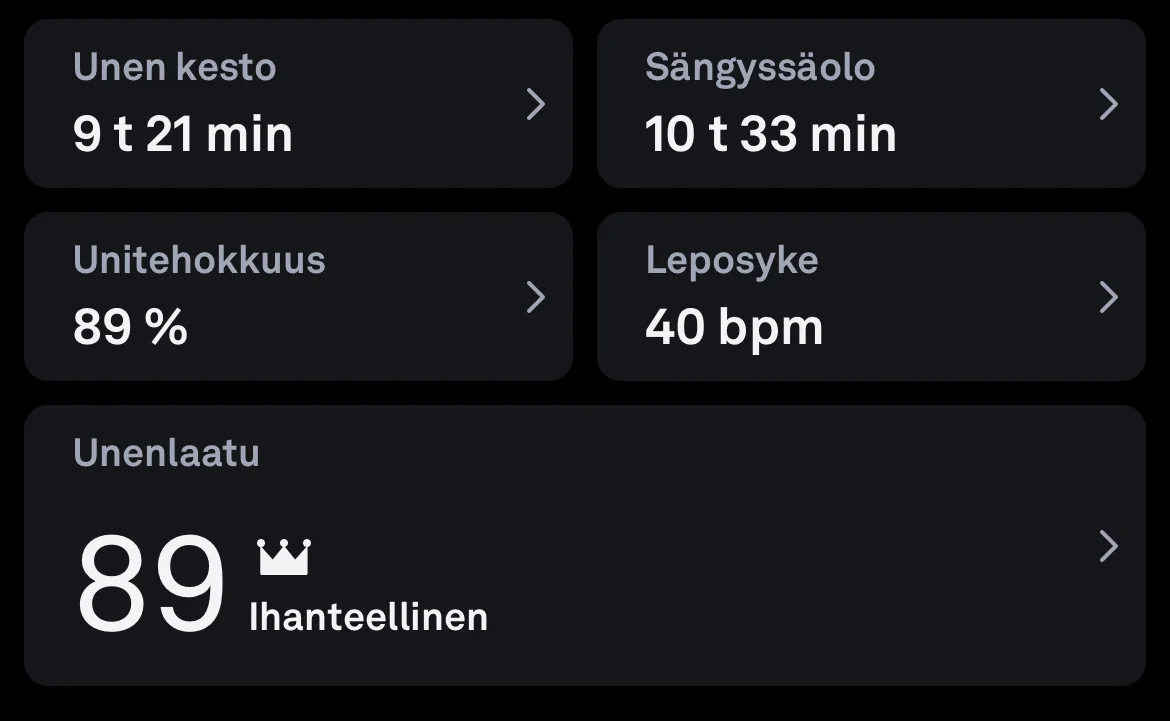Open Unitehokkuus details via its chevron
Image resolution: width=1170 pixels, height=721 pixels.
tap(536, 297)
